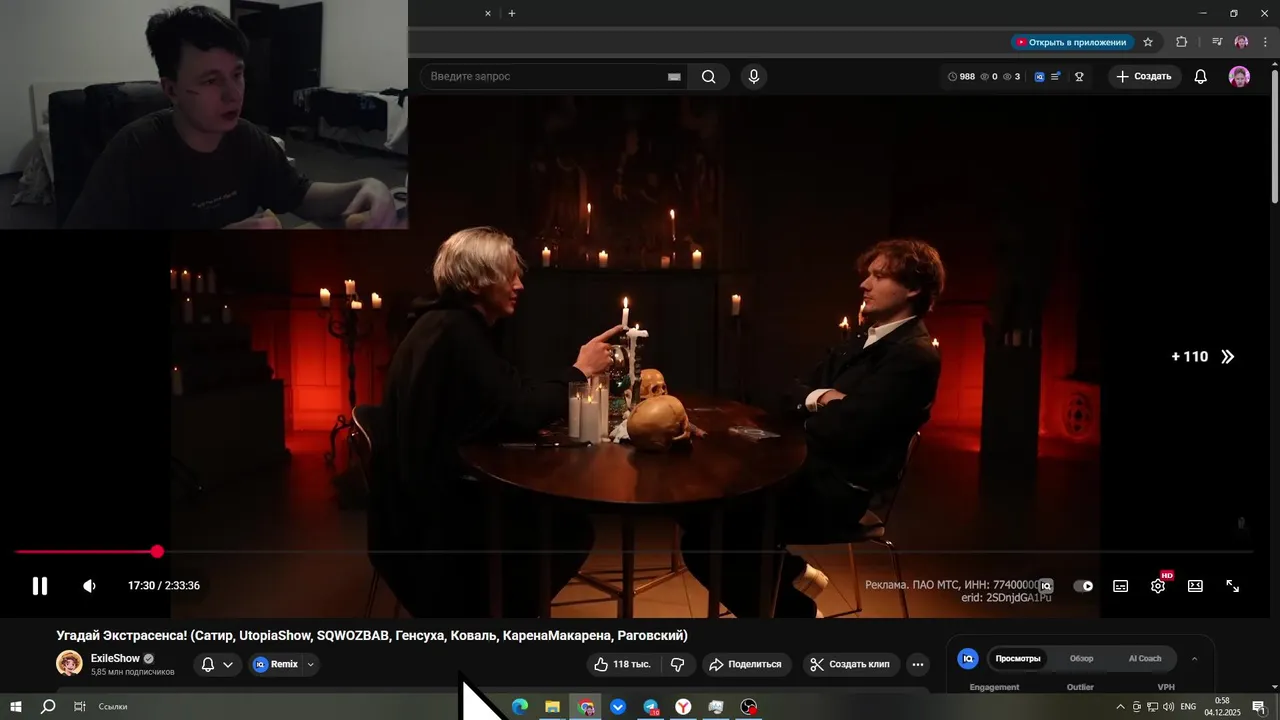Pause the video playback
This screenshot has width=1280, height=720.
[40, 586]
